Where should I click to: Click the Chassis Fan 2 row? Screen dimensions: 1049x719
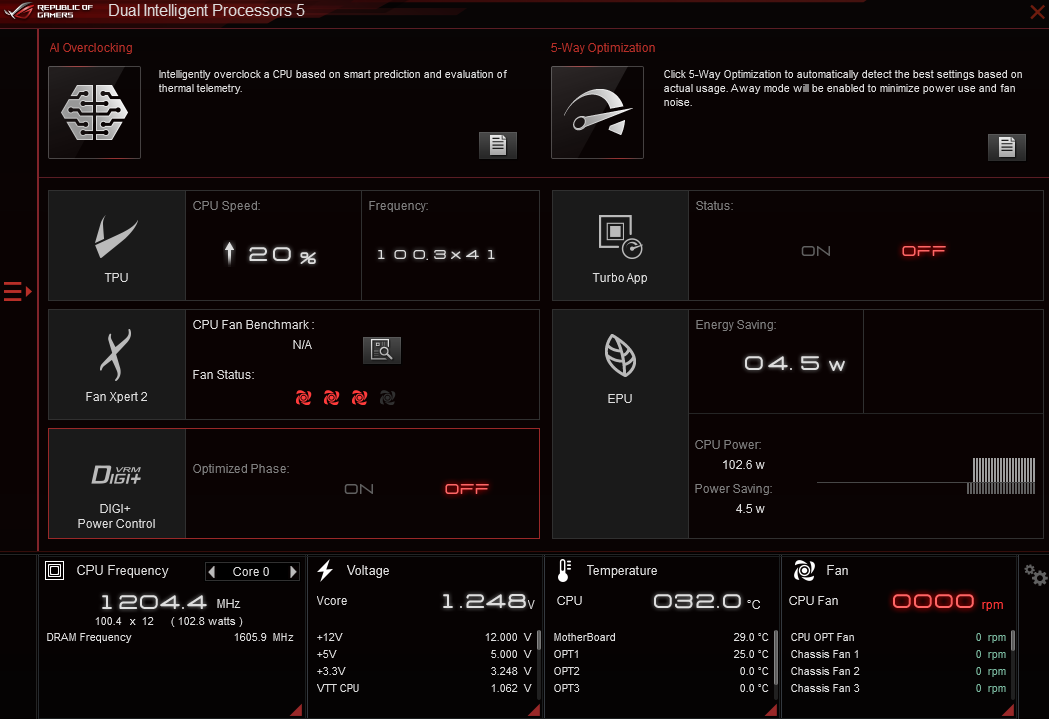pyautogui.click(x=898, y=671)
